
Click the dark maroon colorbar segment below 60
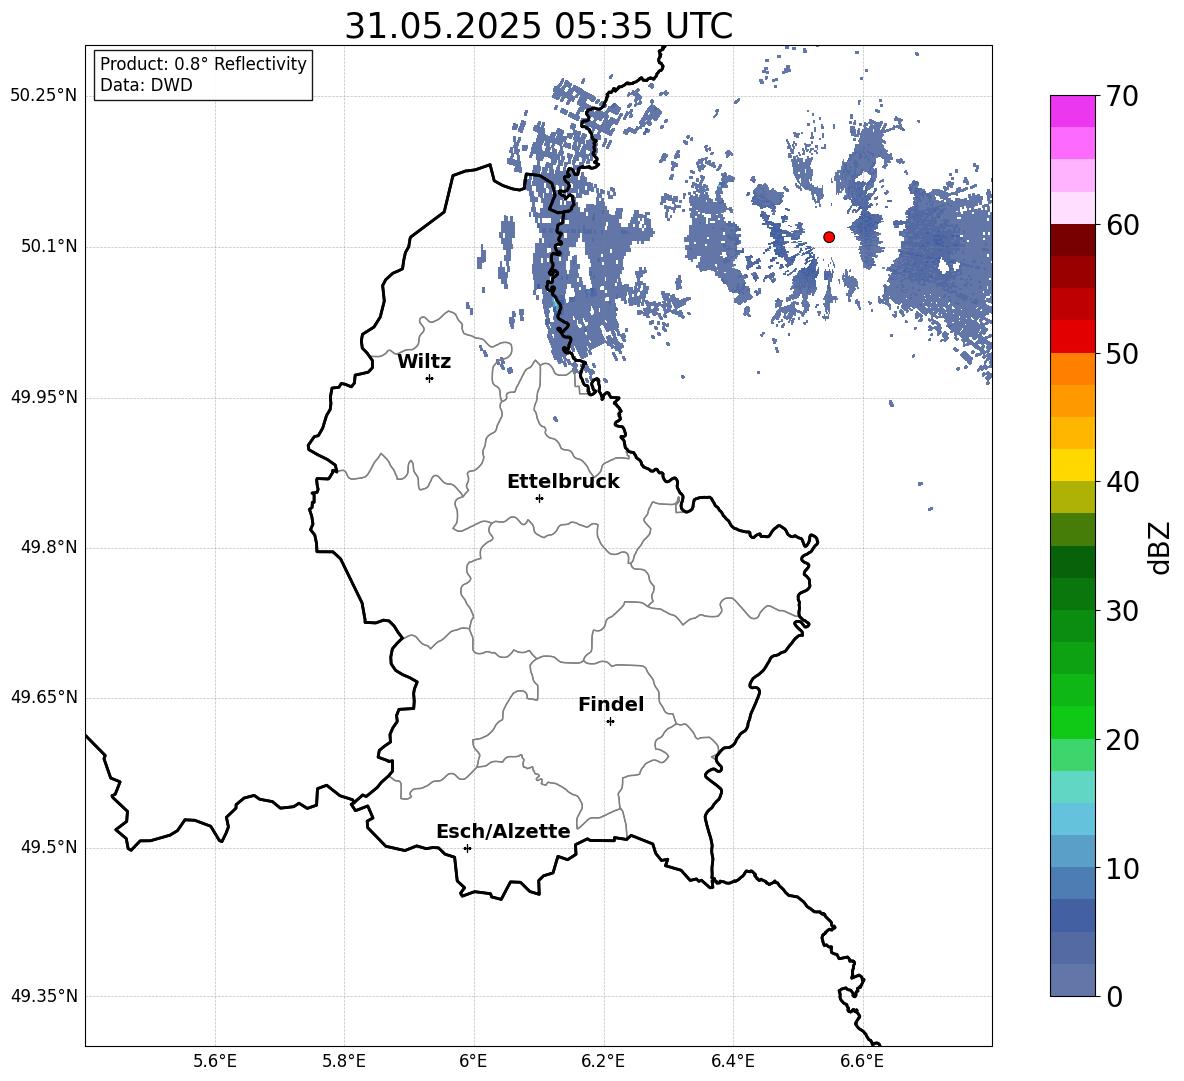point(1073,240)
